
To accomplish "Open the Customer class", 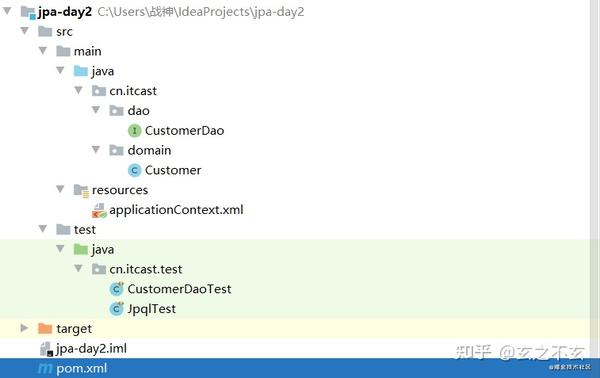I will tap(173, 170).
